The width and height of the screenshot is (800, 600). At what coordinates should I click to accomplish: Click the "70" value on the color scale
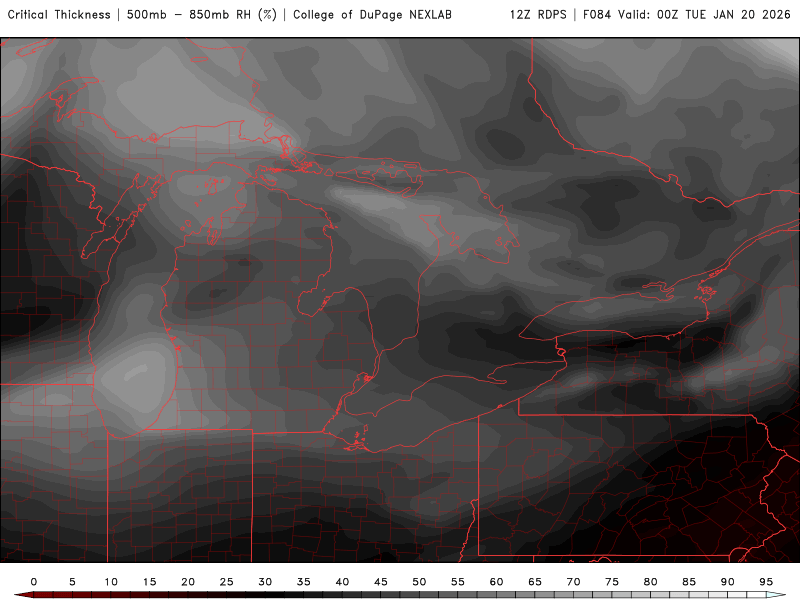pyautogui.click(x=573, y=582)
